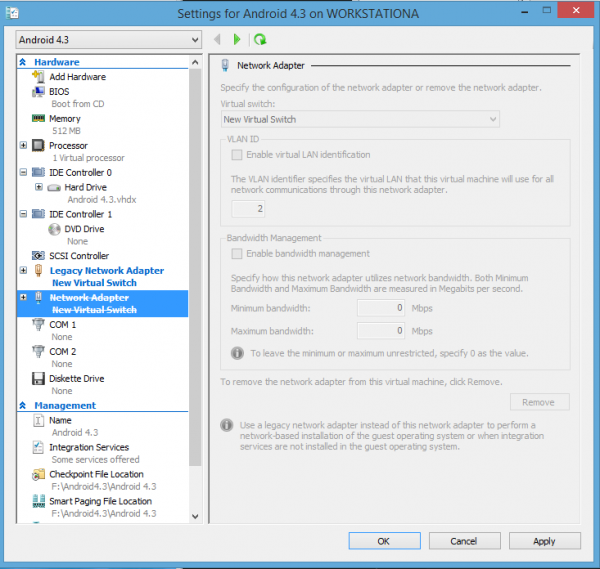This screenshot has height=569, width=600.
Task: Click the green refresh icon
Action: click(x=260, y=39)
